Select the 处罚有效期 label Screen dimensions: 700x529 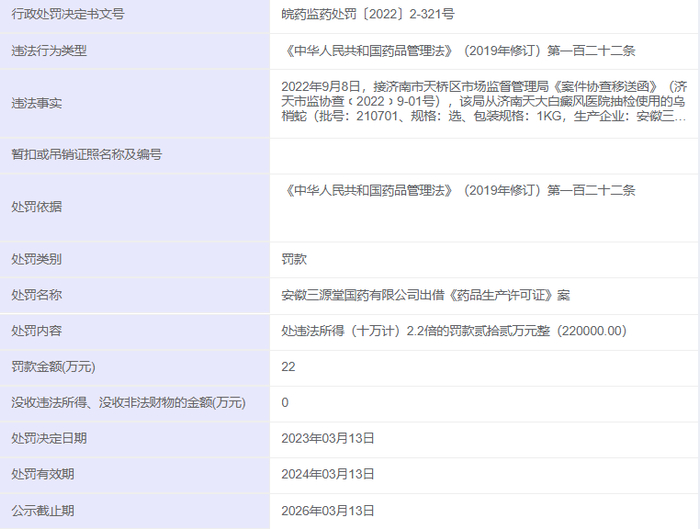(x=43, y=474)
